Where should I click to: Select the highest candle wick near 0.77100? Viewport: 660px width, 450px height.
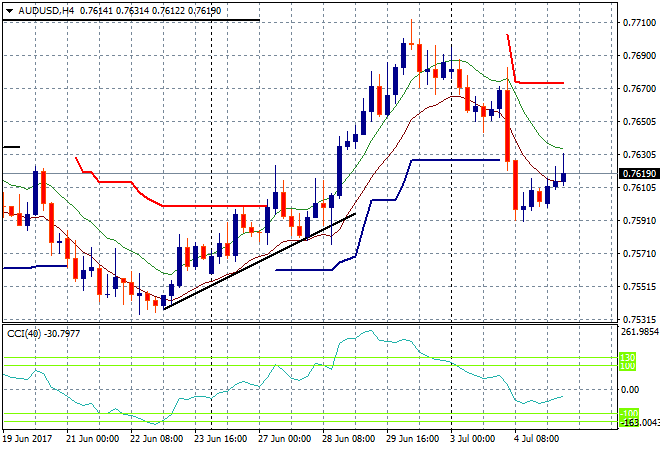click(412, 34)
